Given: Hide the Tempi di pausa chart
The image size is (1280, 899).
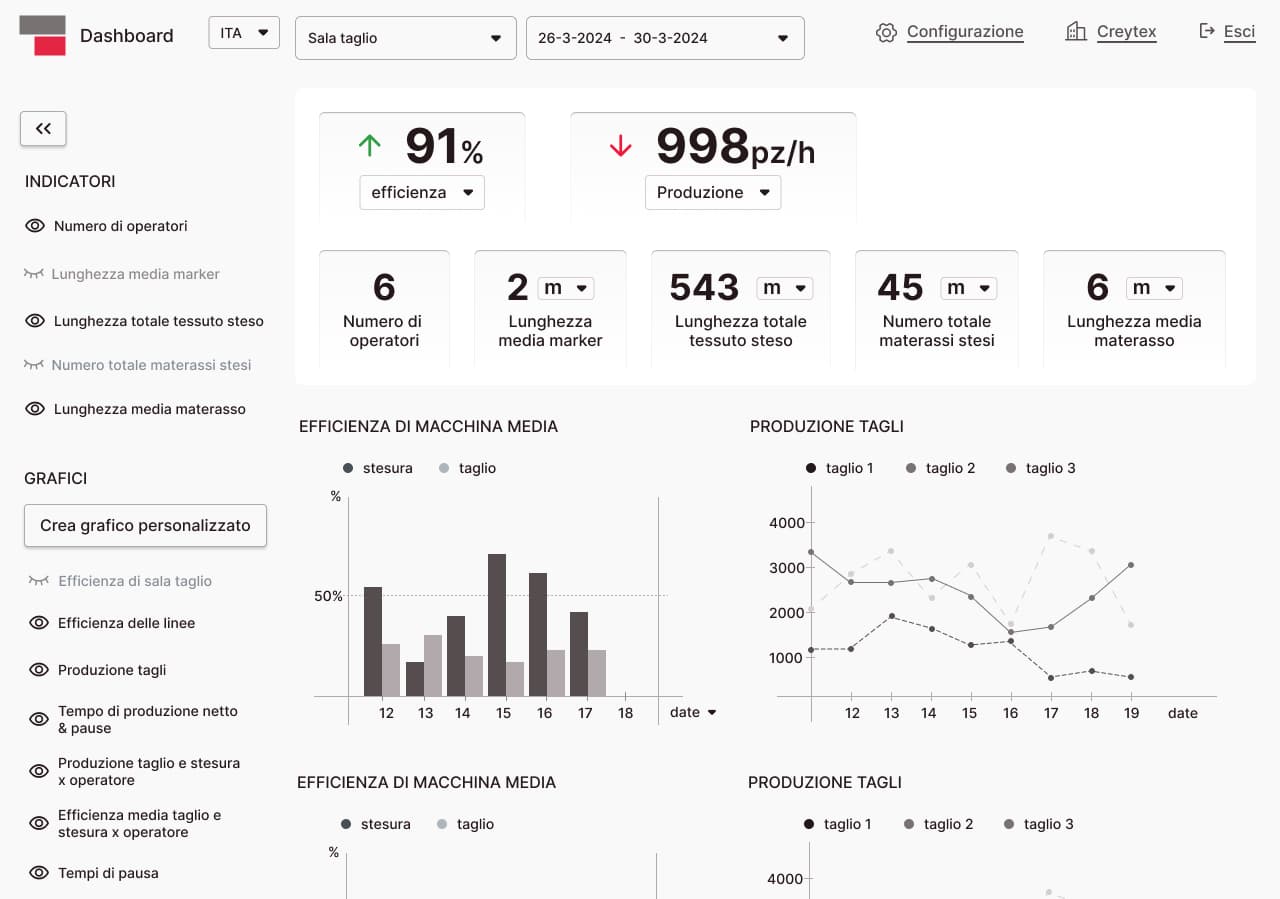Looking at the screenshot, I should 39,873.
